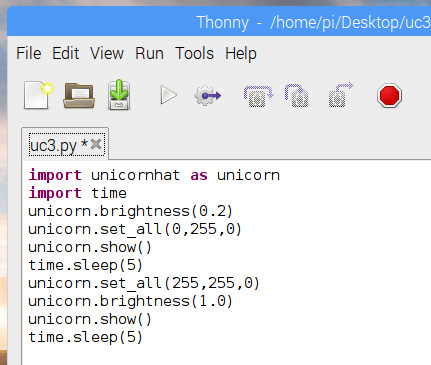The height and width of the screenshot is (365, 431).
Task: Stop the program with red stop icon
Action: 389,95
